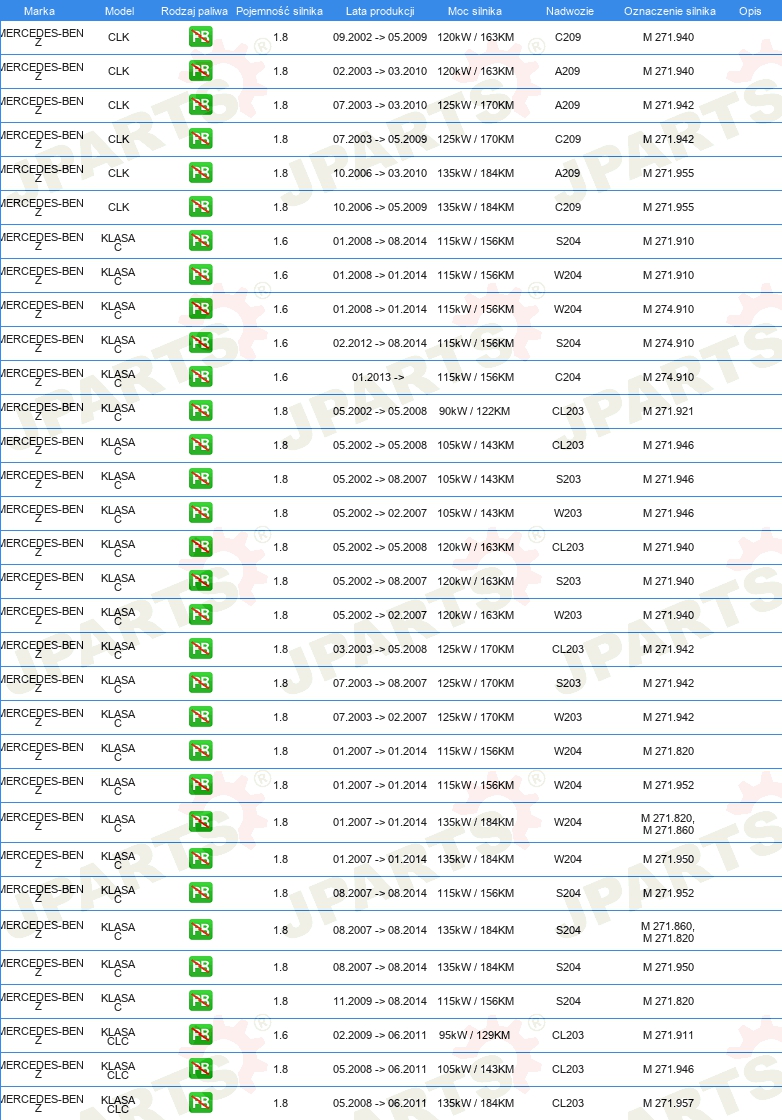Screen dimensions: 782x1120
Task: Click the date cell 11.2009 -> 08.2014
Action: pos(380,1001)
